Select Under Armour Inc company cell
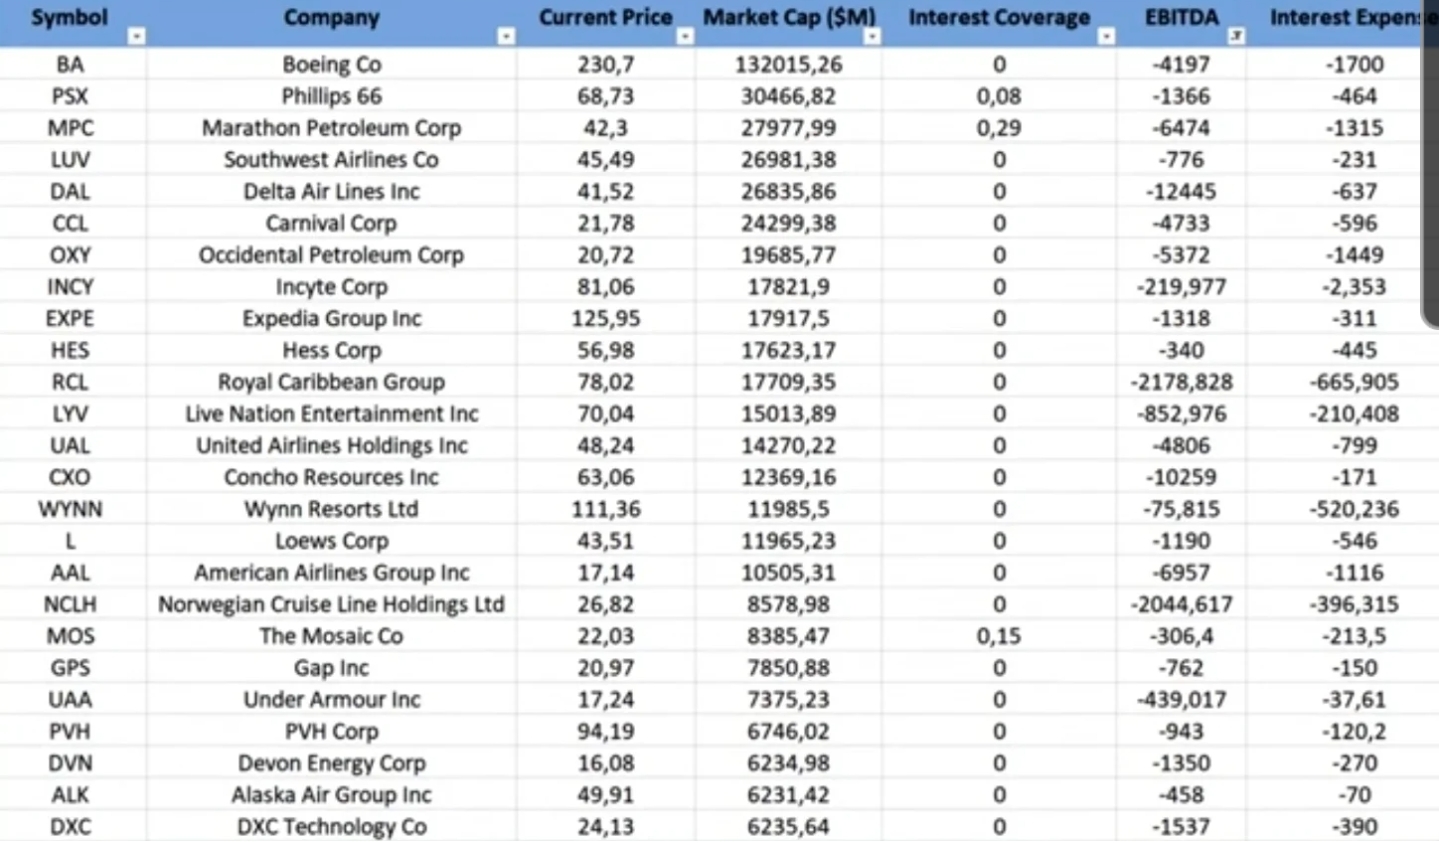This screenshot has height=843, width=1439. coord(331,700)
